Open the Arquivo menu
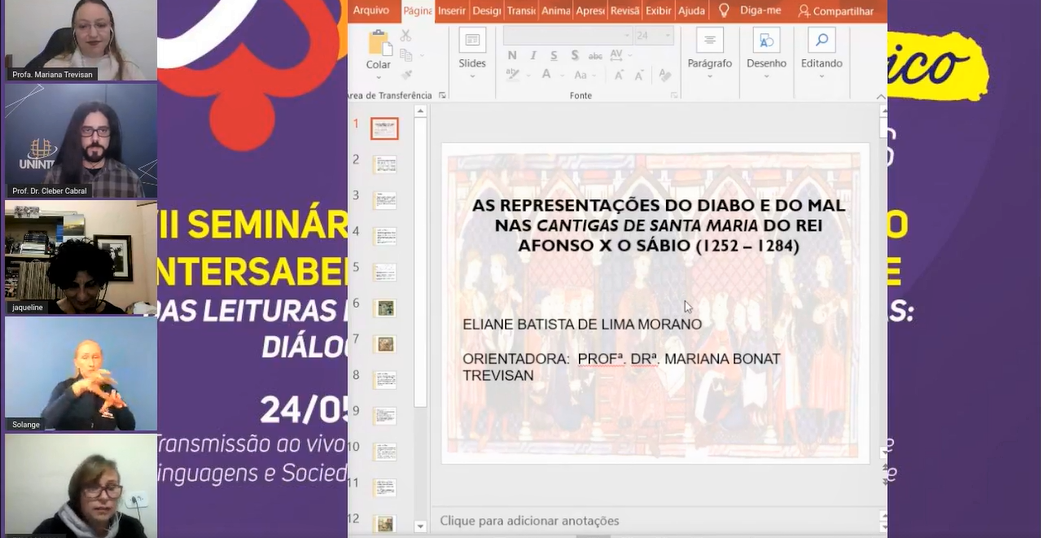Screen dimensions: 1041x538 (371, 11)
